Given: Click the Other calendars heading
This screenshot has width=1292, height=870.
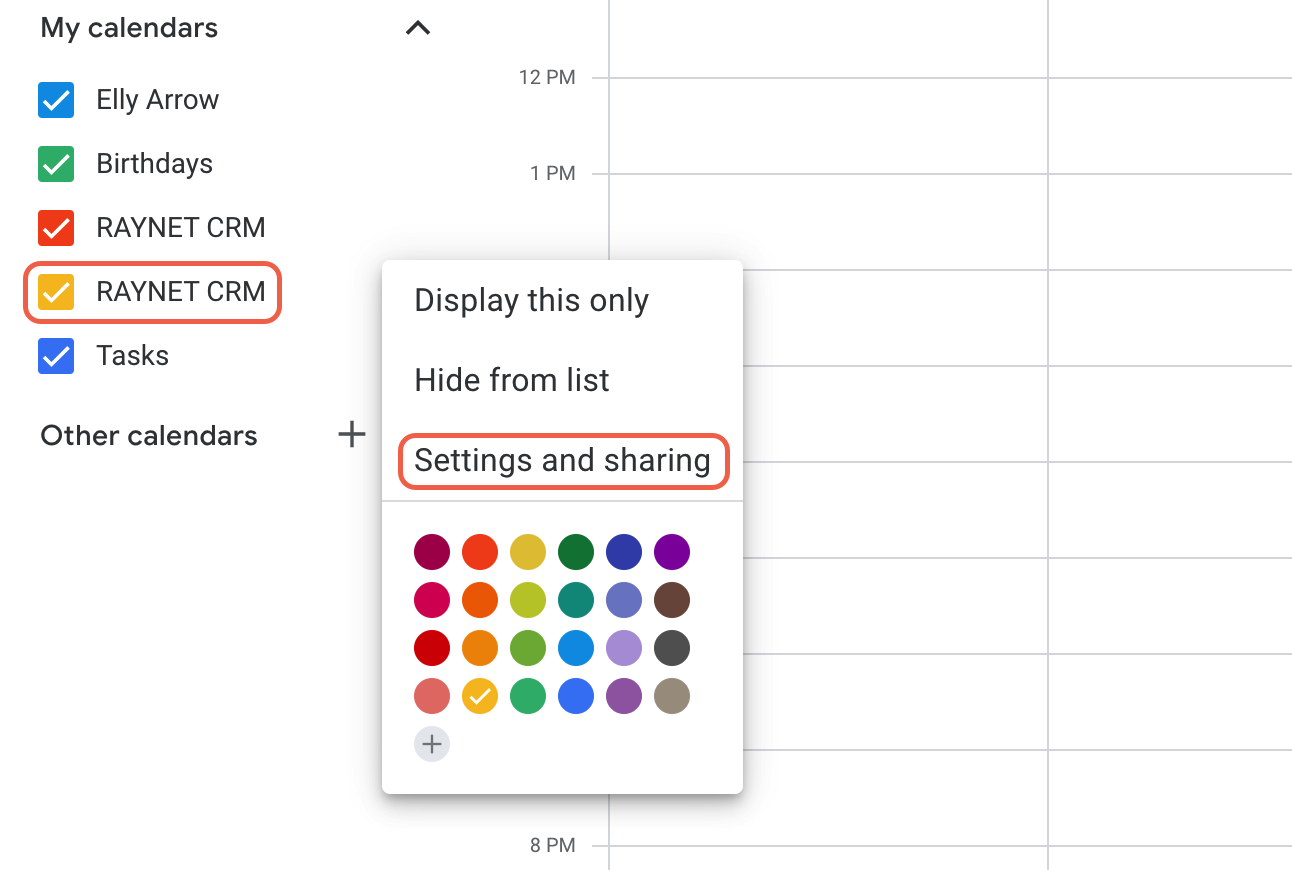Looking at the screenshot, I should (149, 436).
